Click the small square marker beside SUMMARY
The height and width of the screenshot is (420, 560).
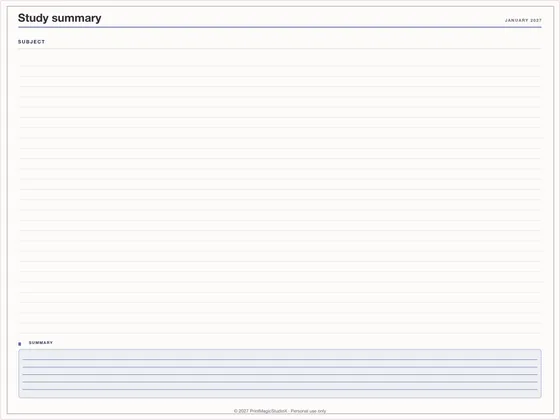(20, 344)
